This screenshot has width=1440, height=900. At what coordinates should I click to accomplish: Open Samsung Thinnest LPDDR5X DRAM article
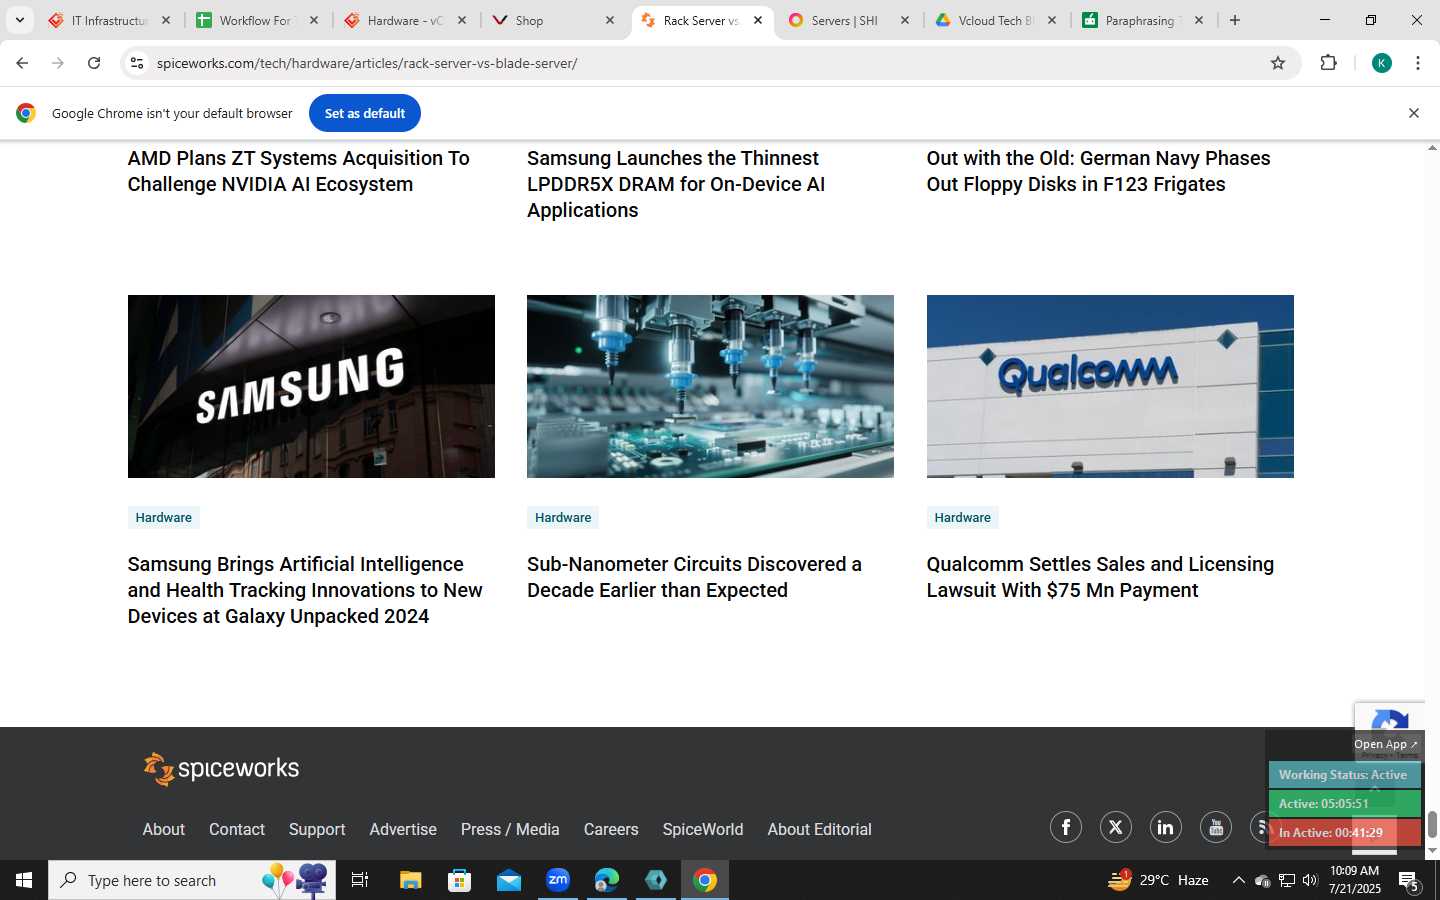coord(676,184)
